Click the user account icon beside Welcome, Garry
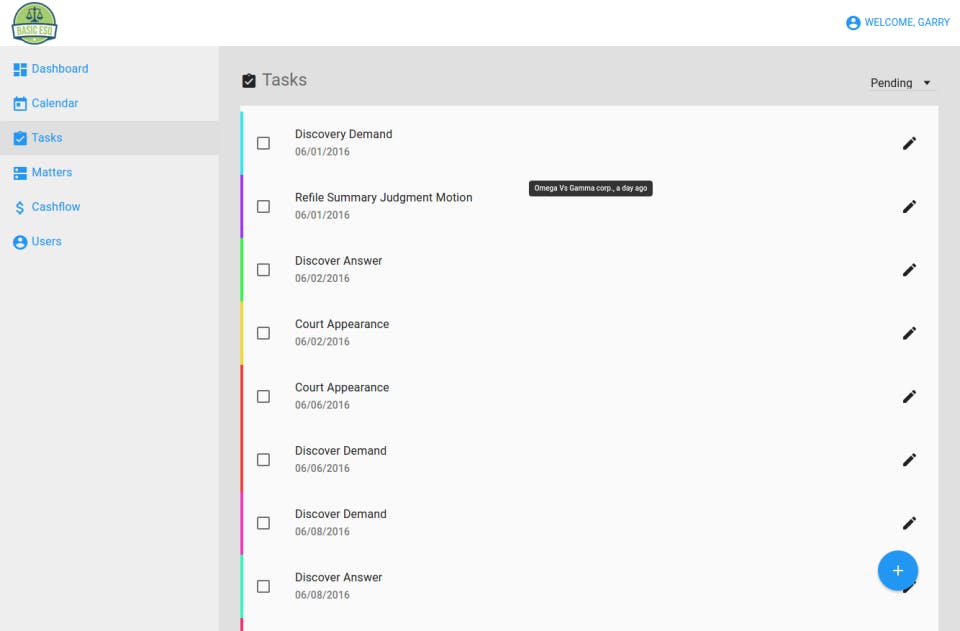 click(x=853, y=23)
